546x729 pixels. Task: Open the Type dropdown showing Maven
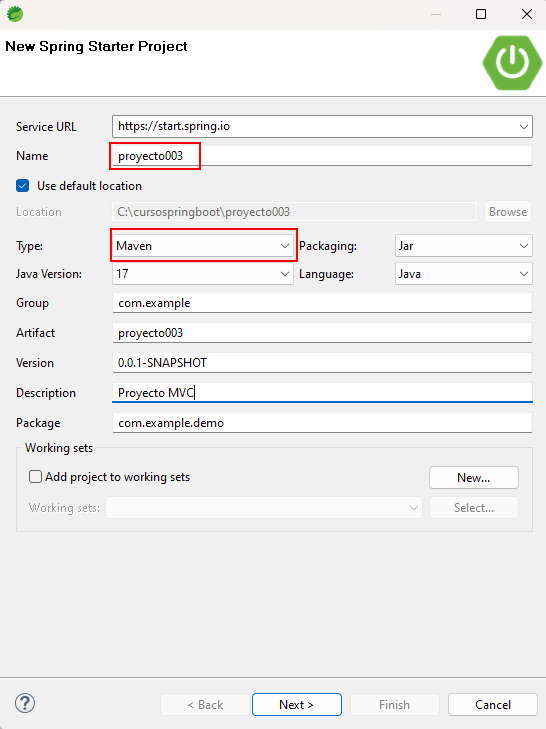pyautogui.click(x=203, y=245)
